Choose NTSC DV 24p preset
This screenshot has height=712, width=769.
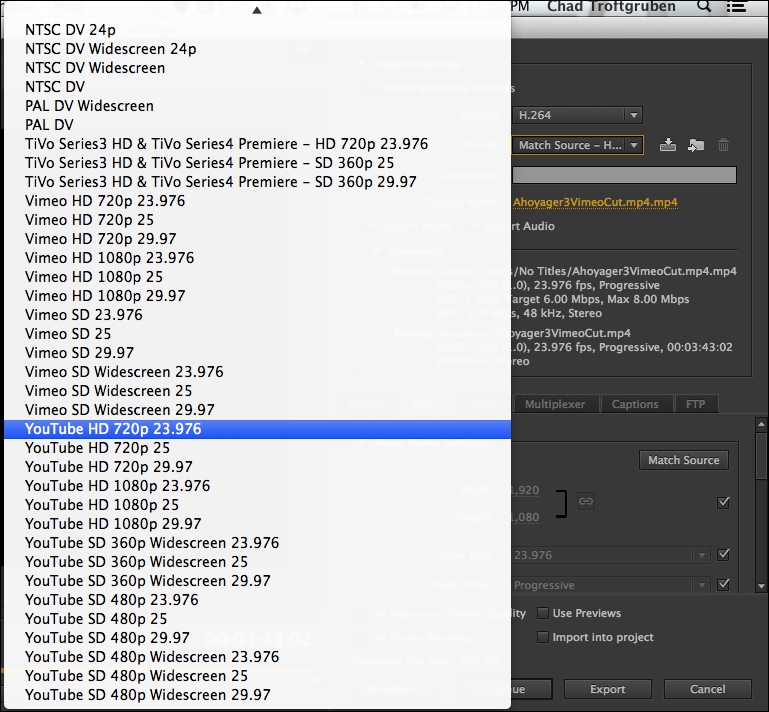(x=257, y=30)
